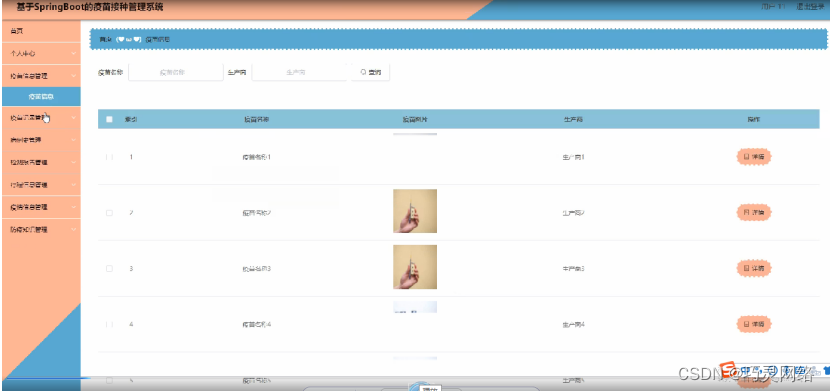Click the 生产商 search input field
The width and height of the screenshot is (830, 392).
(299, 72)
